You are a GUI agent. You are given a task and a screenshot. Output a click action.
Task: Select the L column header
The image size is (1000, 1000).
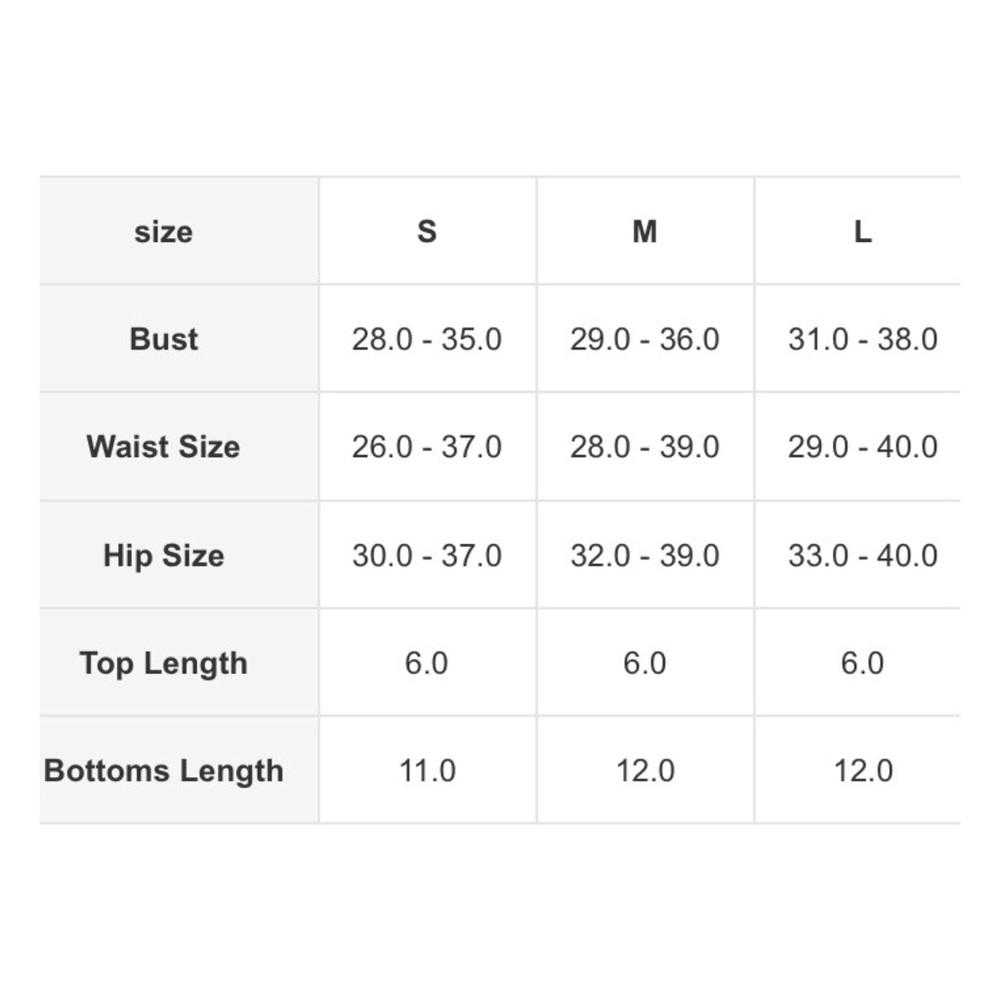tap(862, 232)
